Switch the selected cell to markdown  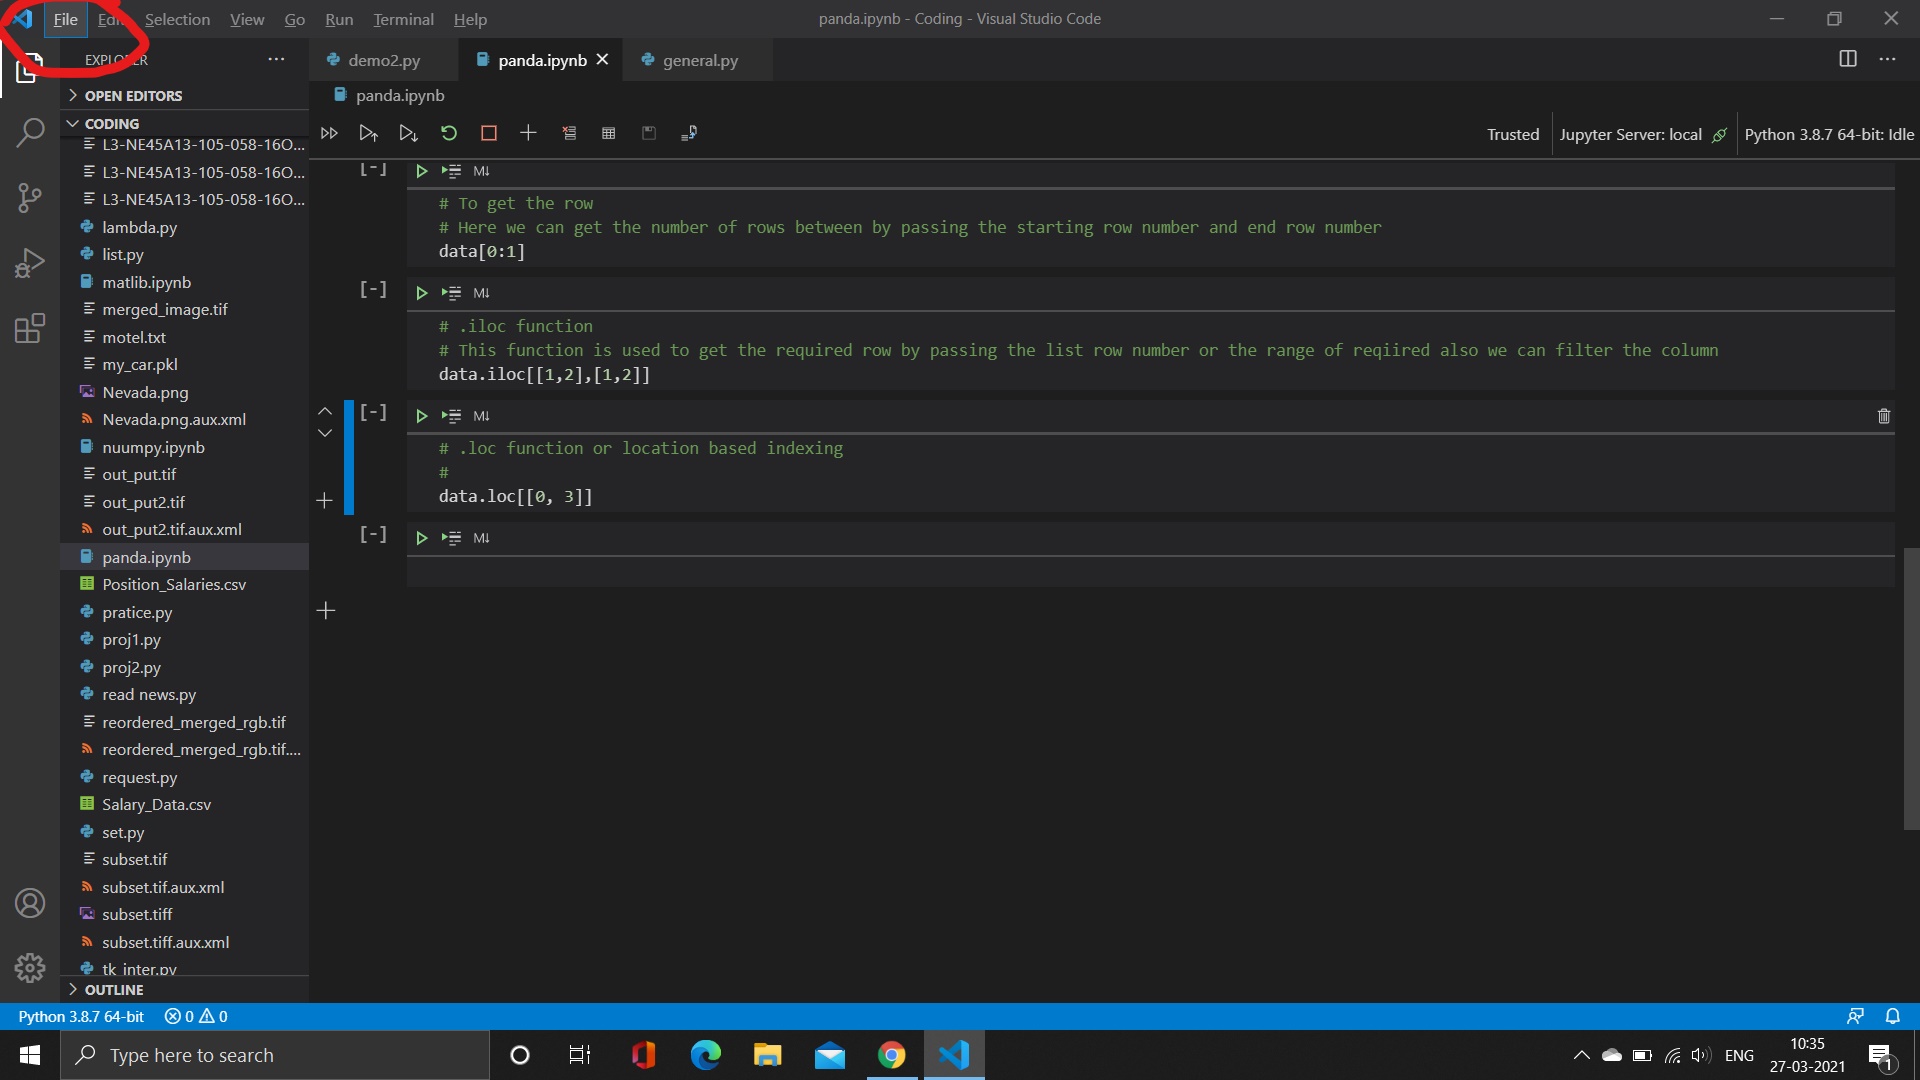pyautogui.click(x=481, y=415)
